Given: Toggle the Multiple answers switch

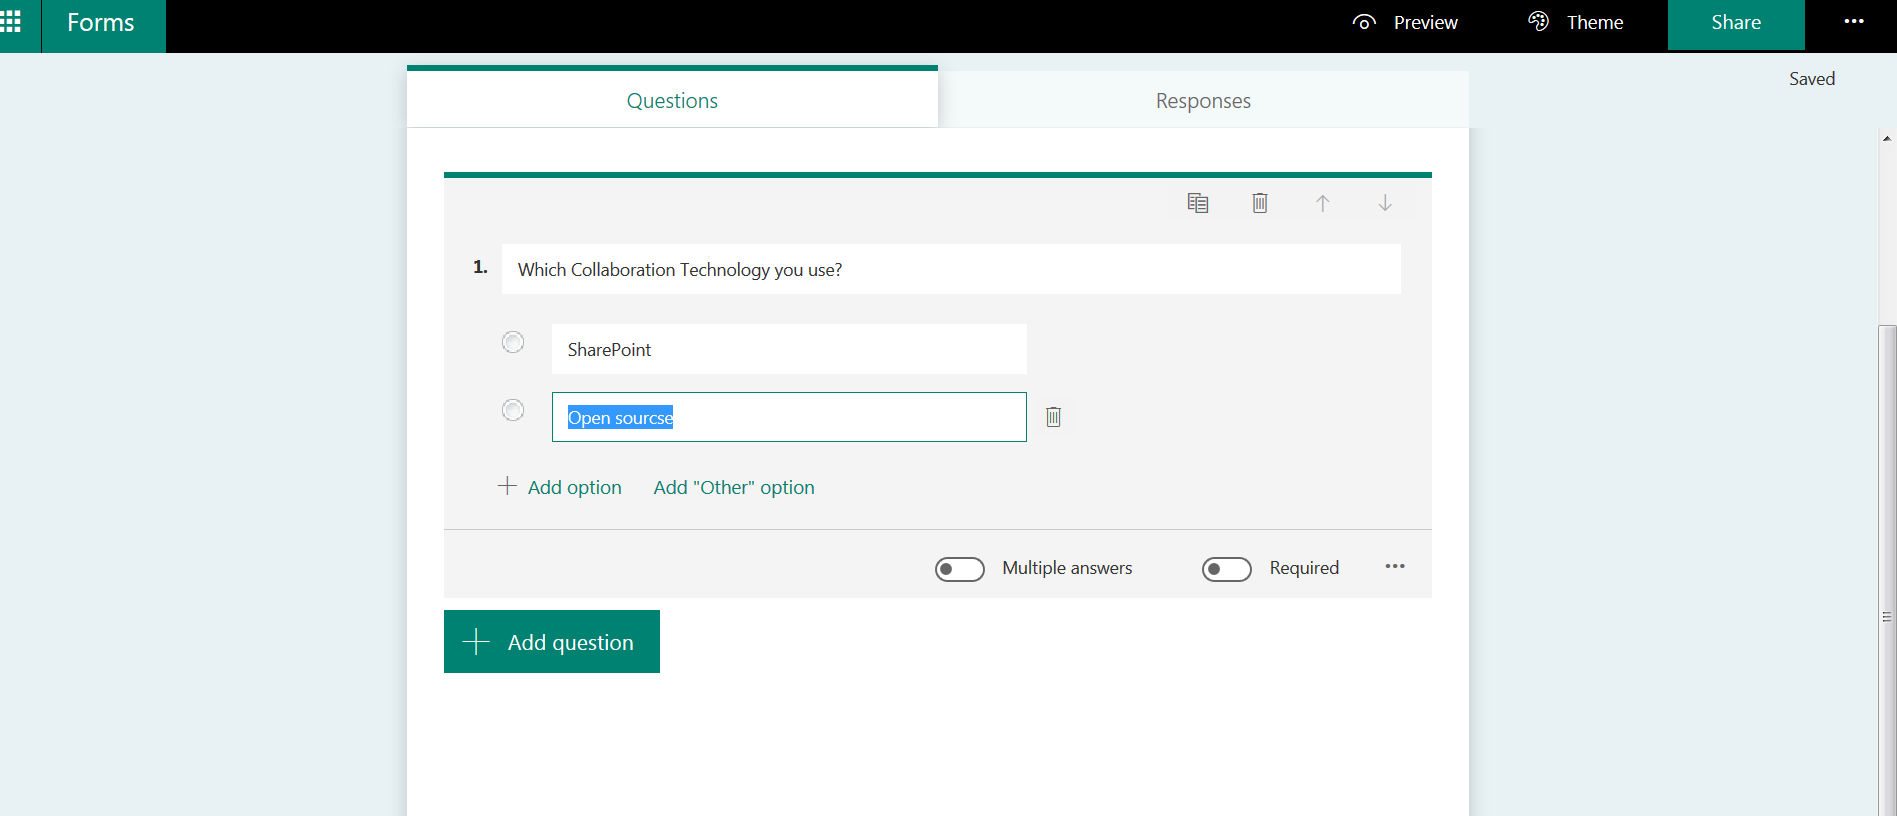Looking at the screenshot, I should point(959,569).
